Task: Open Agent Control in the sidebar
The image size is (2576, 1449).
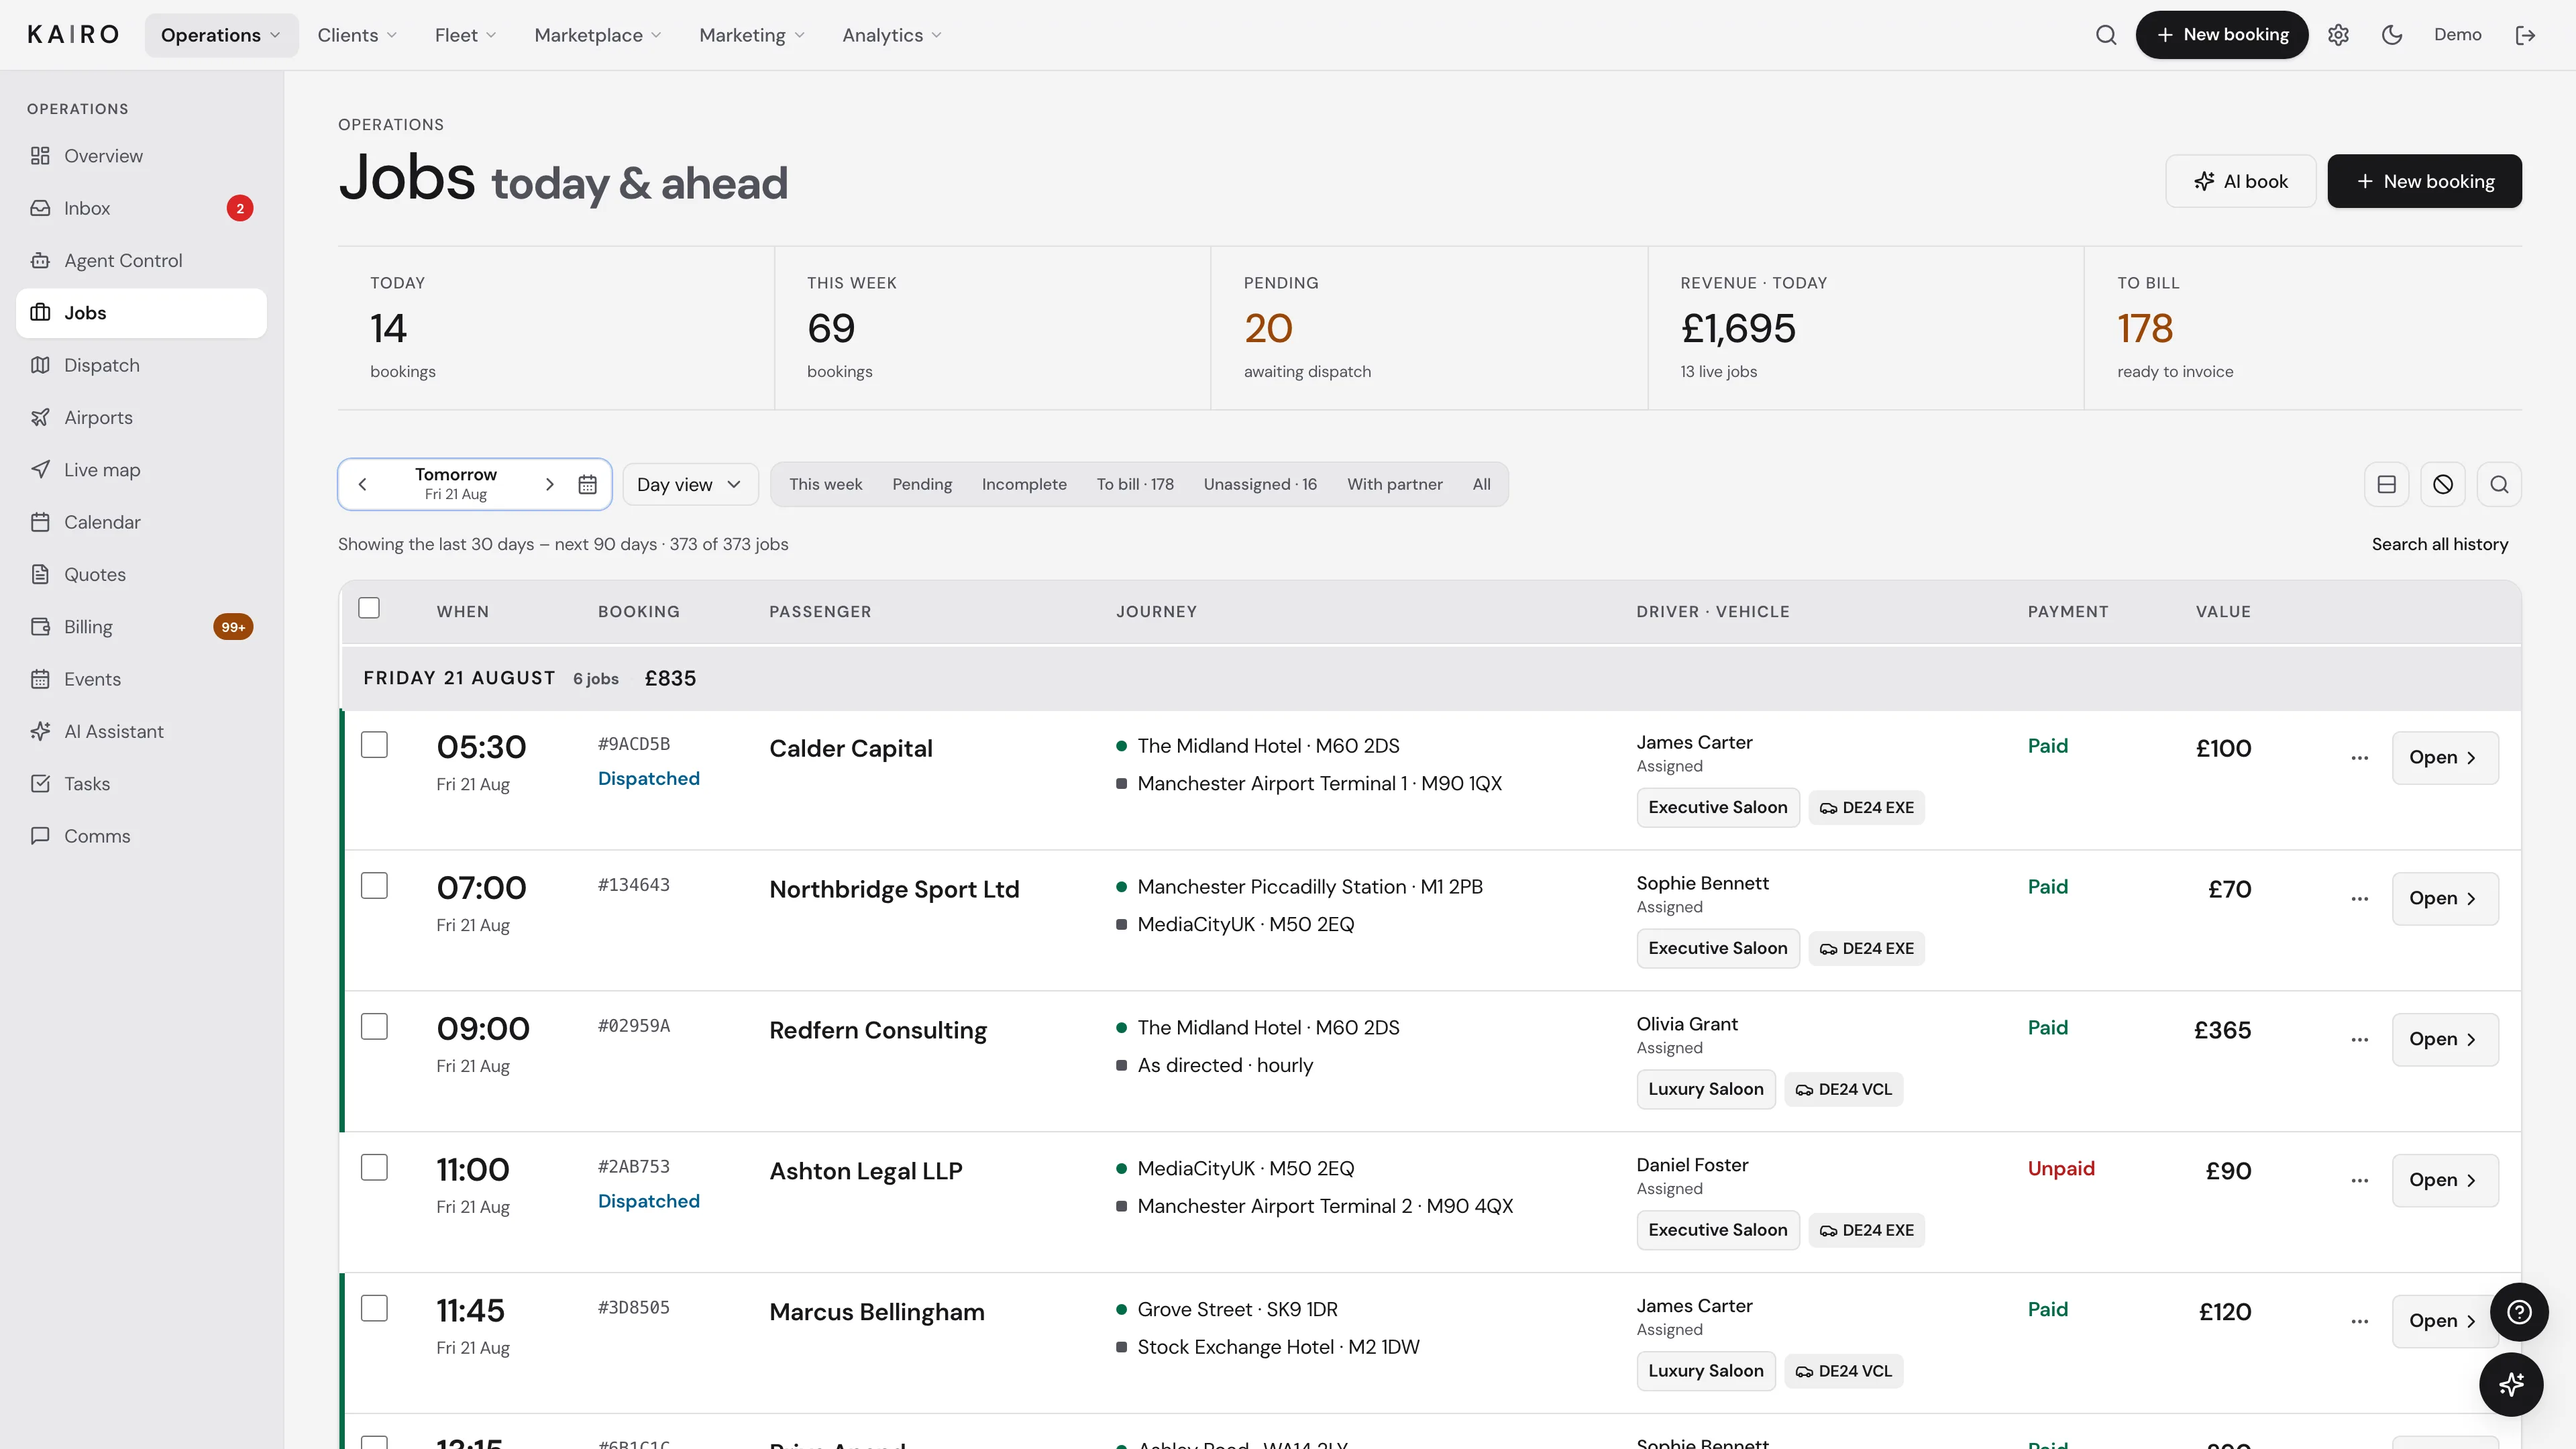Action: coord(141,261)
